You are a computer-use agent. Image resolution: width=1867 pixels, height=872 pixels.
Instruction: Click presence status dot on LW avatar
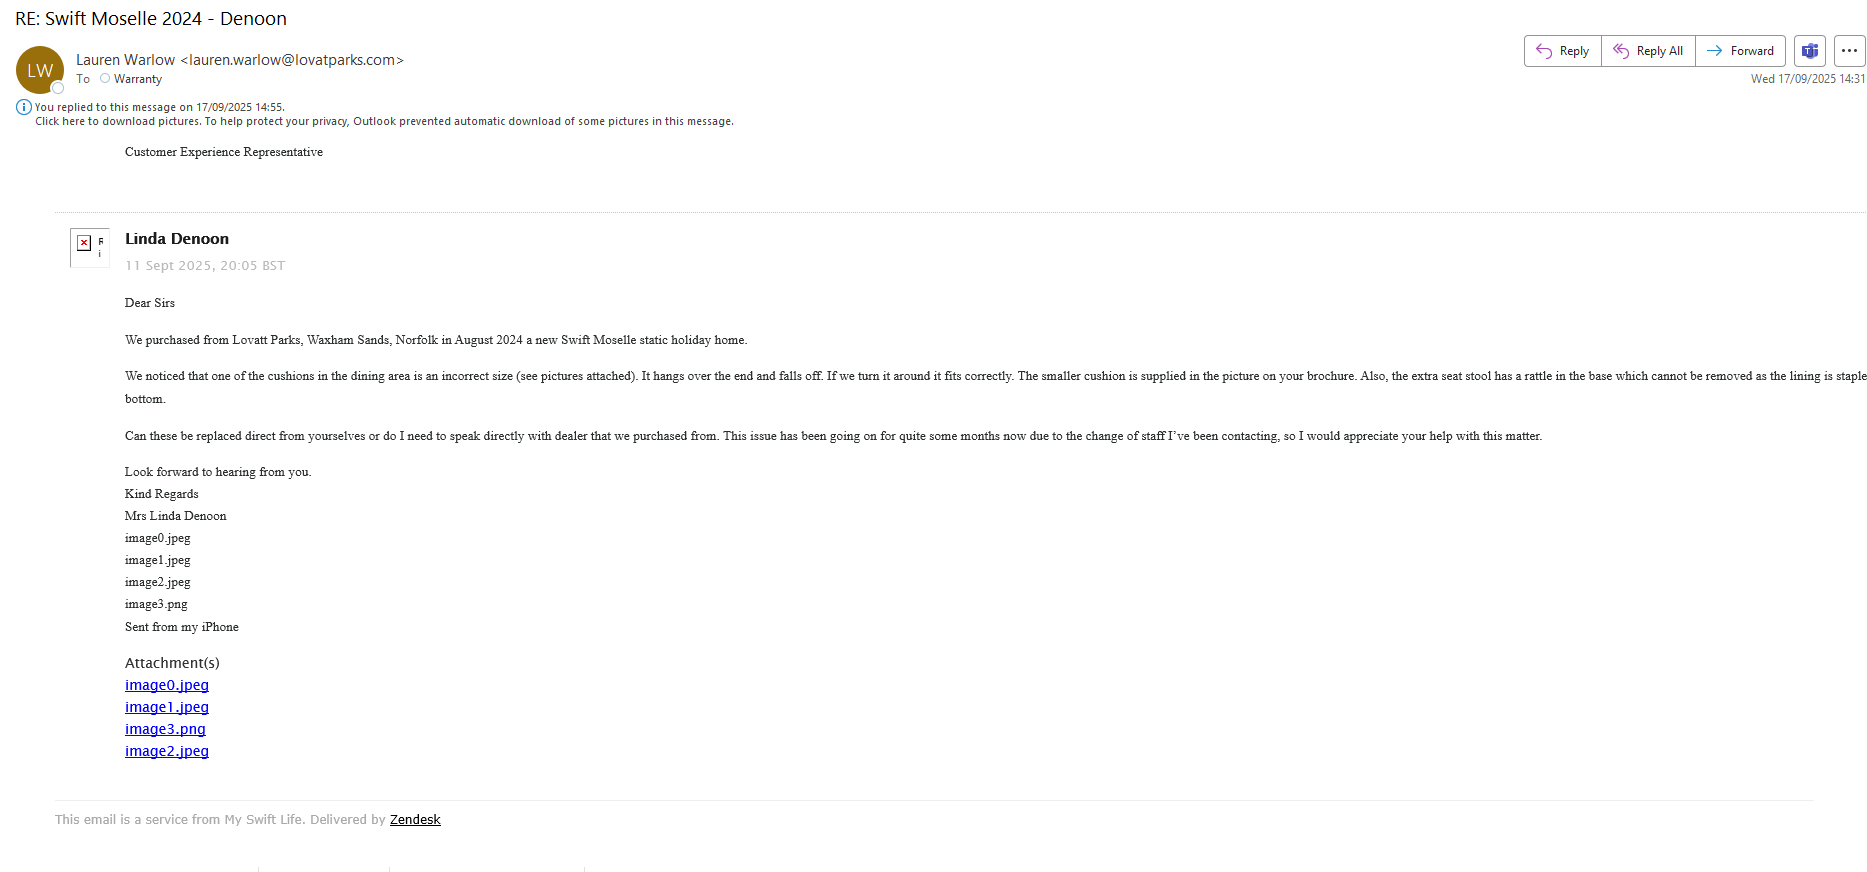click(x=58, y=88)
